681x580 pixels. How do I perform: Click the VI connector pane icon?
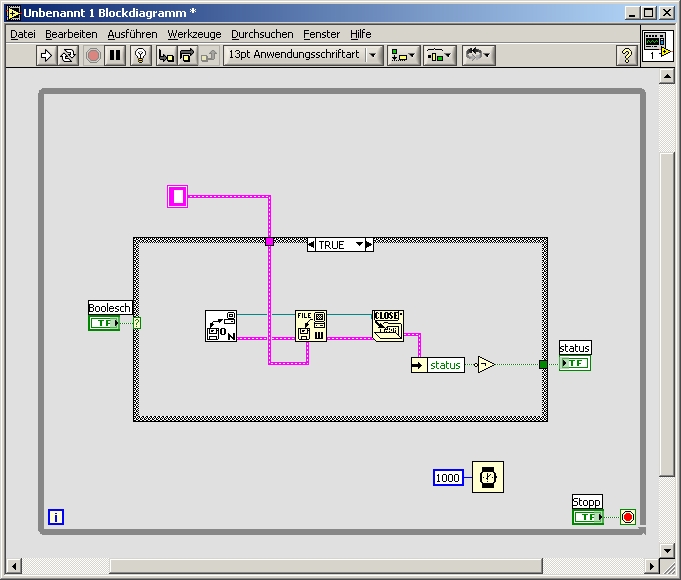coord(658,46)
